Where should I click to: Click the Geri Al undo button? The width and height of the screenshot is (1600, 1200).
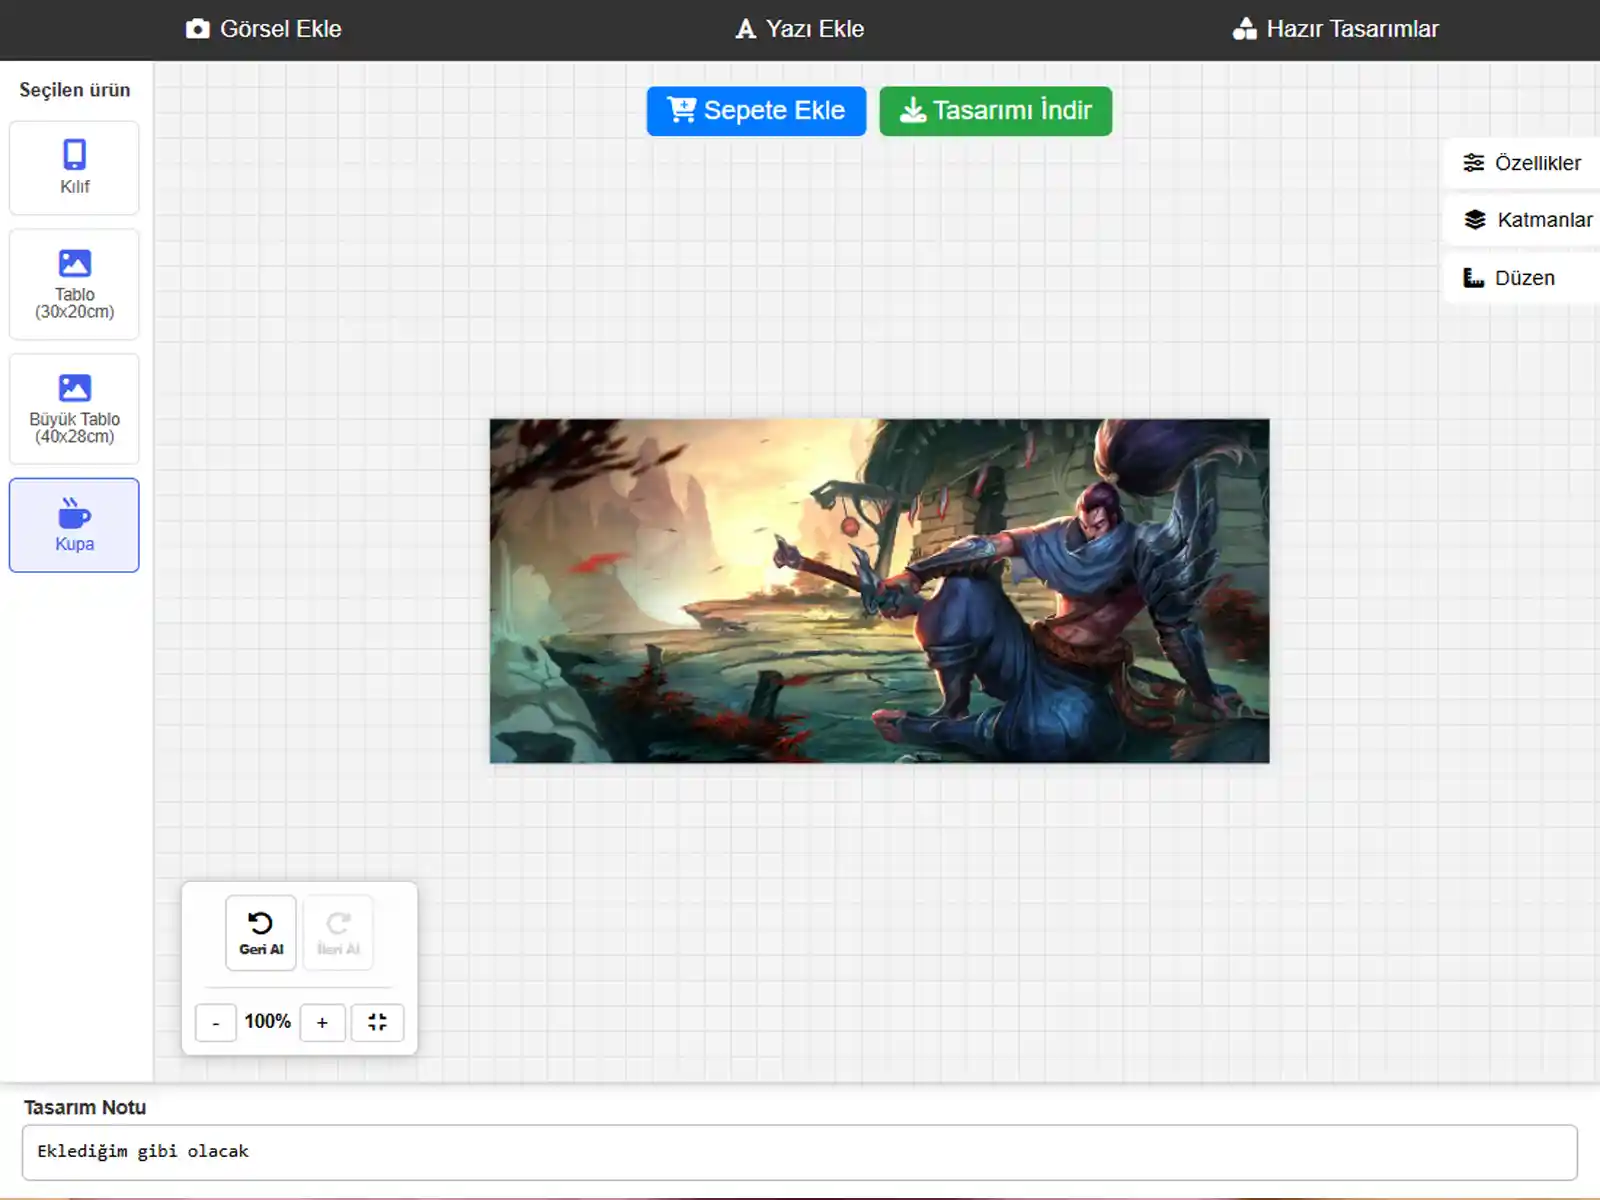[x=261, y=932]
